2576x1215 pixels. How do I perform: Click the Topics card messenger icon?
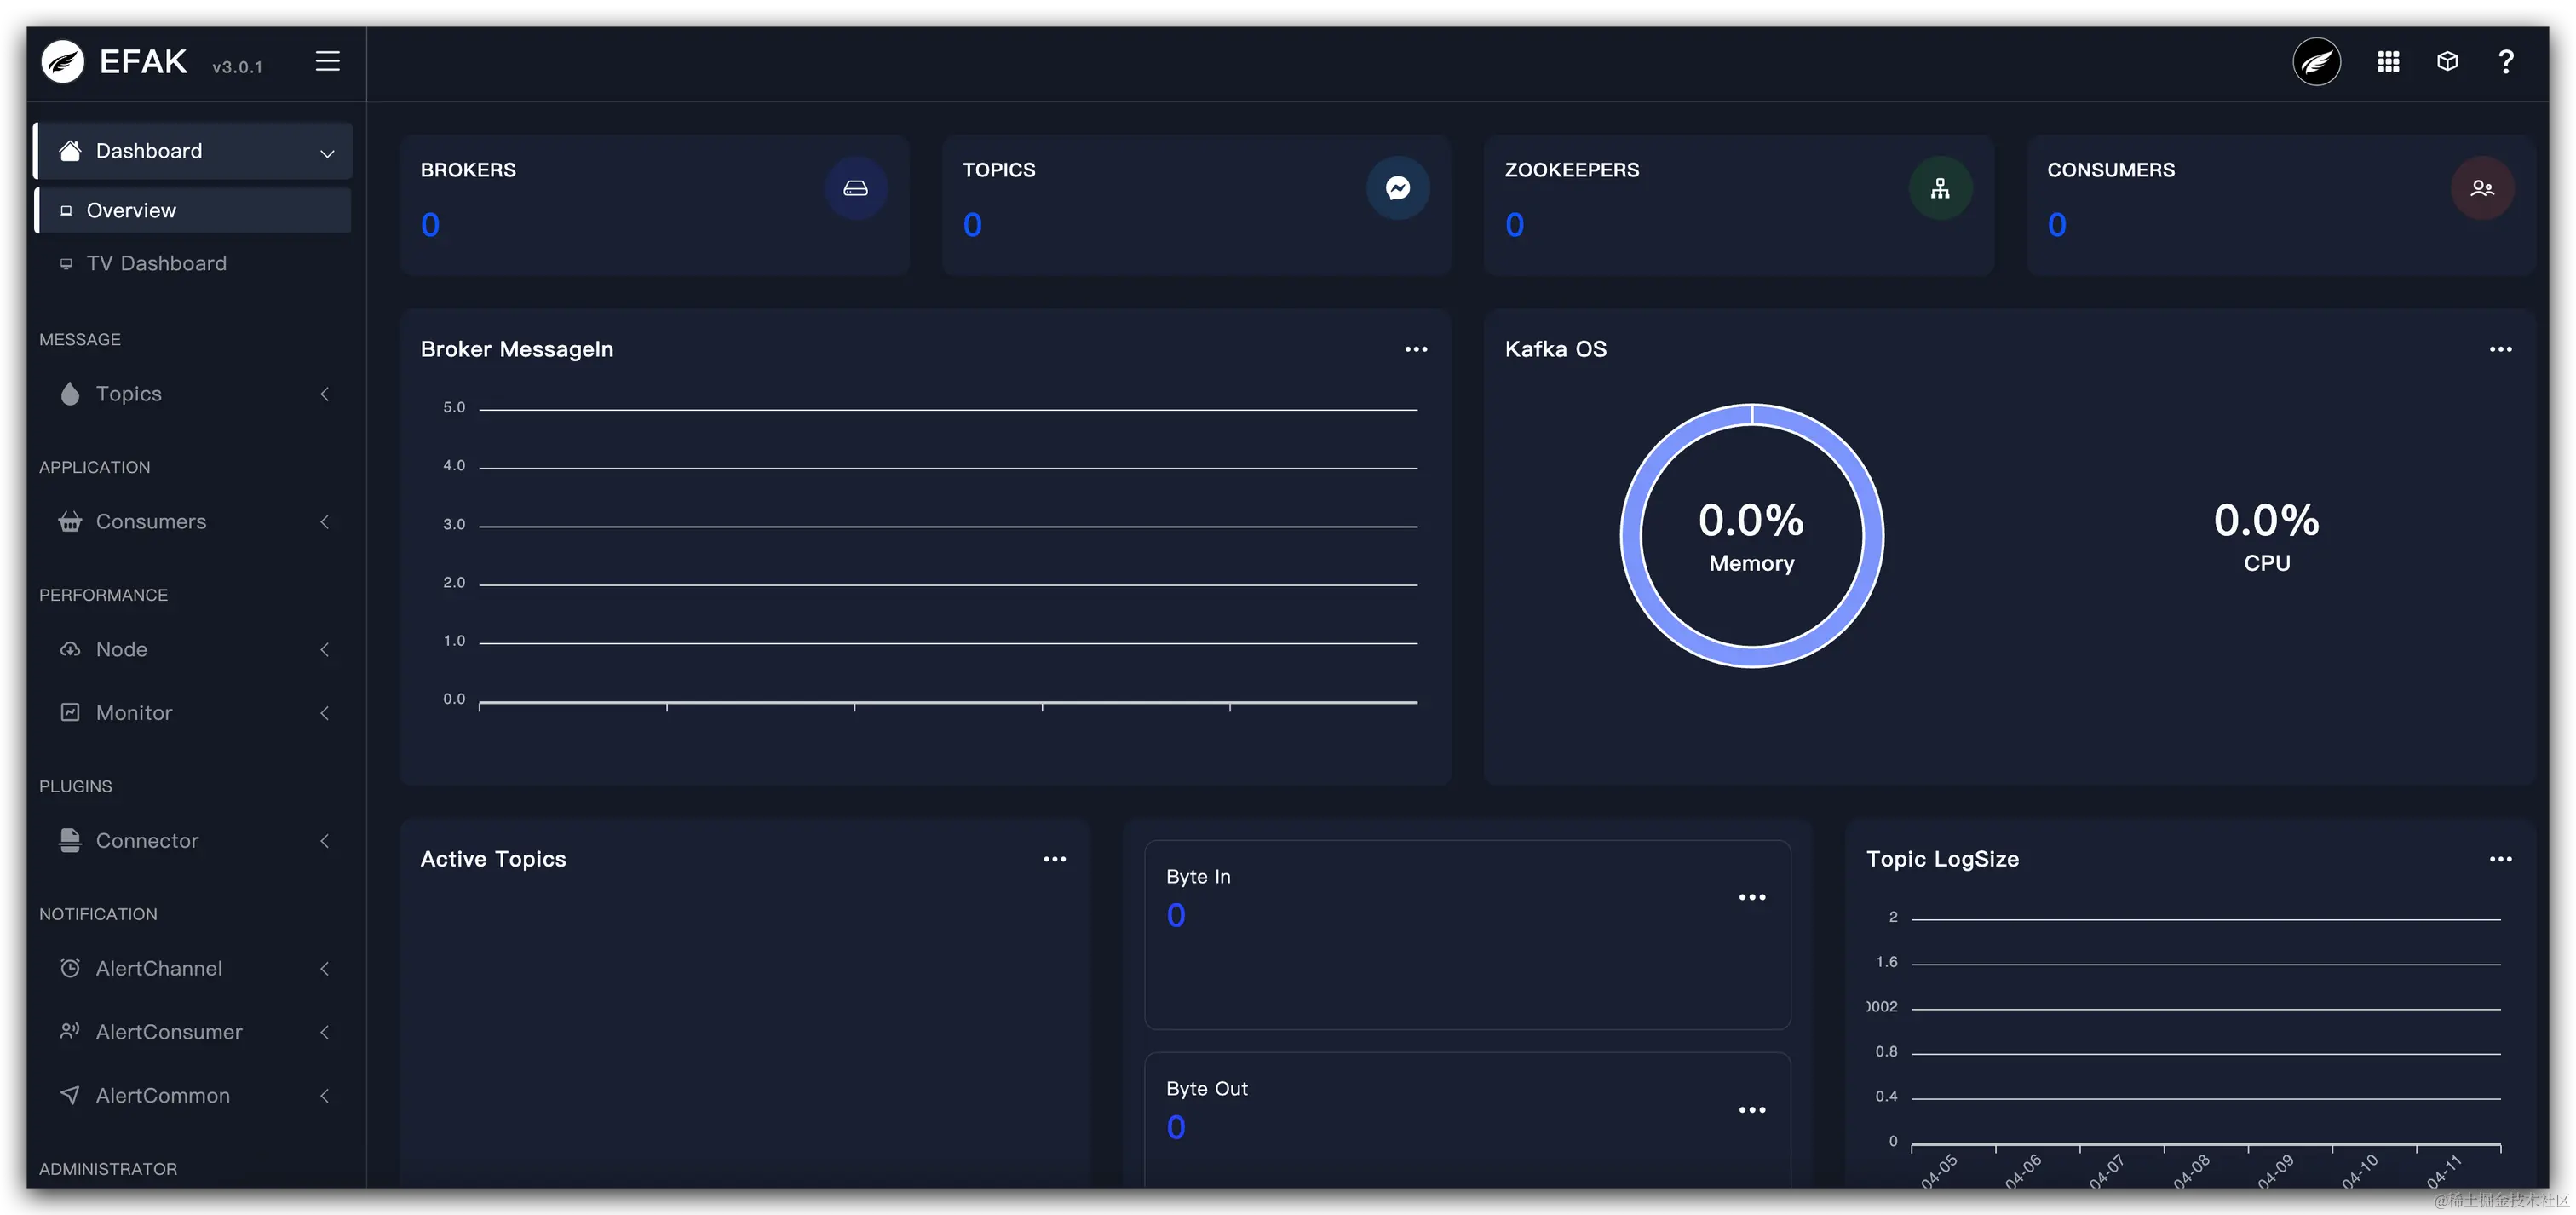tap(1398, 188)
